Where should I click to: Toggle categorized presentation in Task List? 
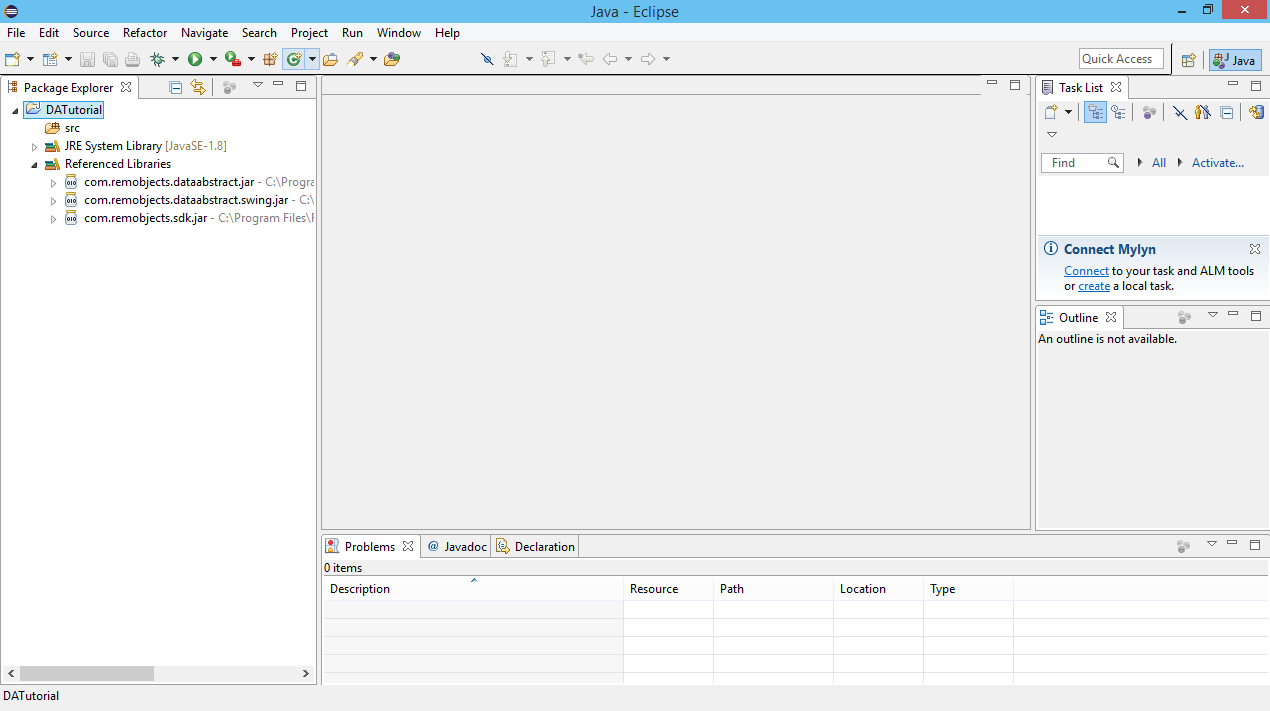coord(1095,112)
